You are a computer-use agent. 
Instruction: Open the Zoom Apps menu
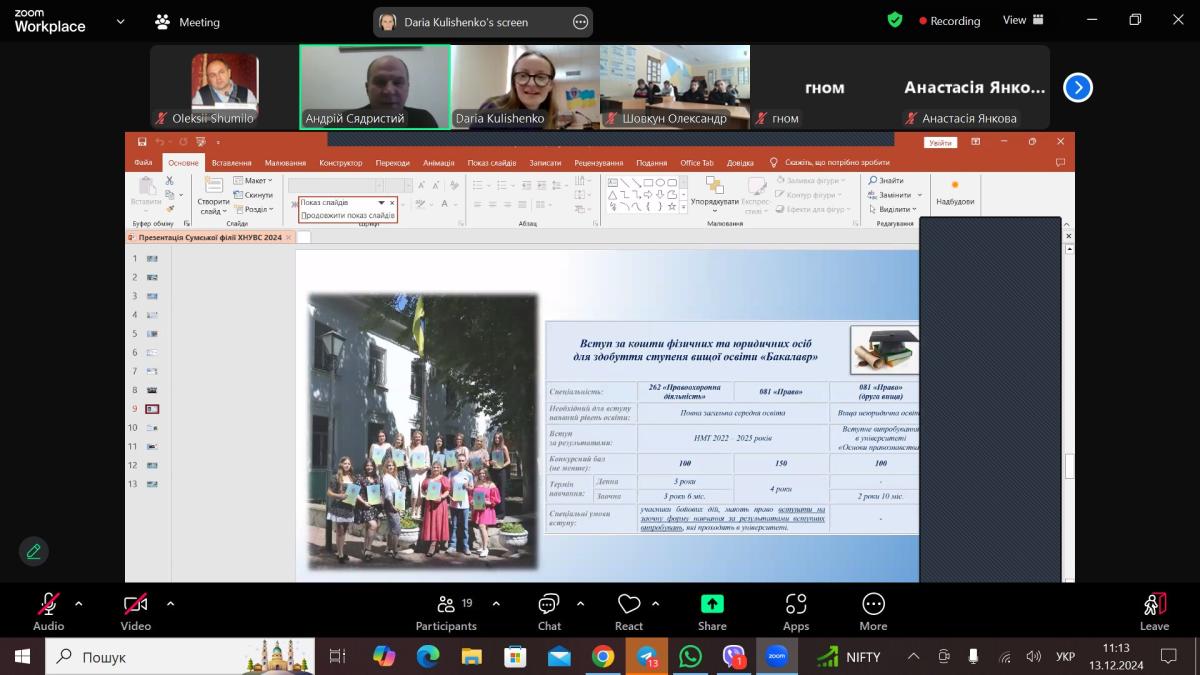(x=796, y=611)
